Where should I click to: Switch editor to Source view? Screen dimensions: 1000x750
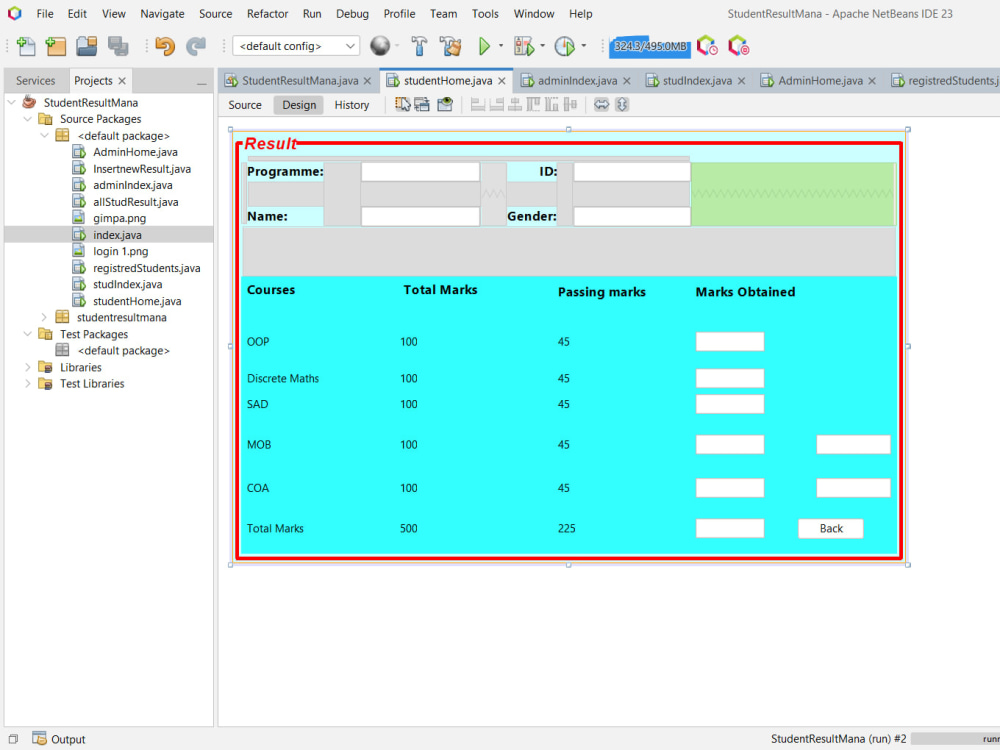pos(245,105)
